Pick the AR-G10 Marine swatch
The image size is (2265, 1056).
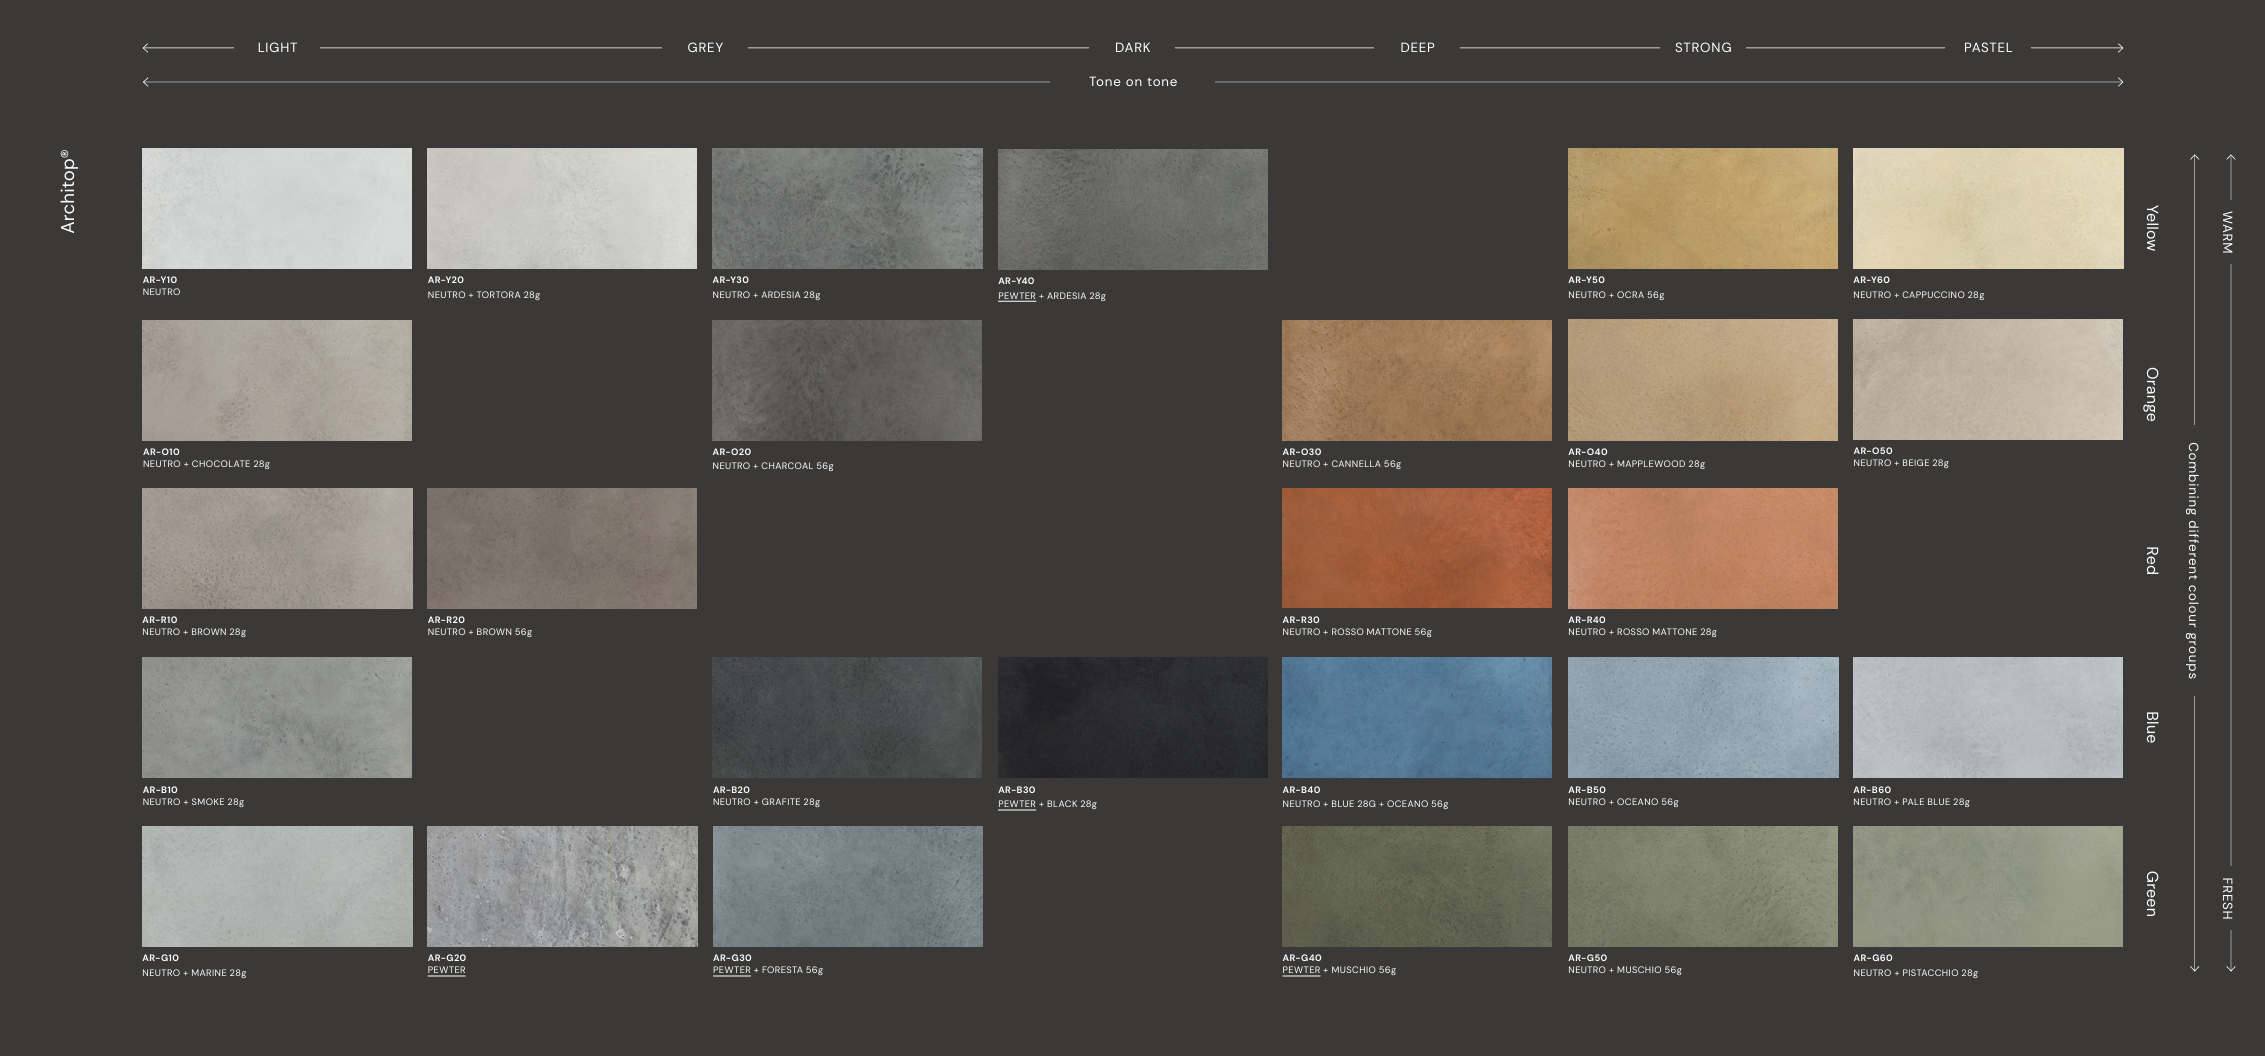click(x=277, y=886)
